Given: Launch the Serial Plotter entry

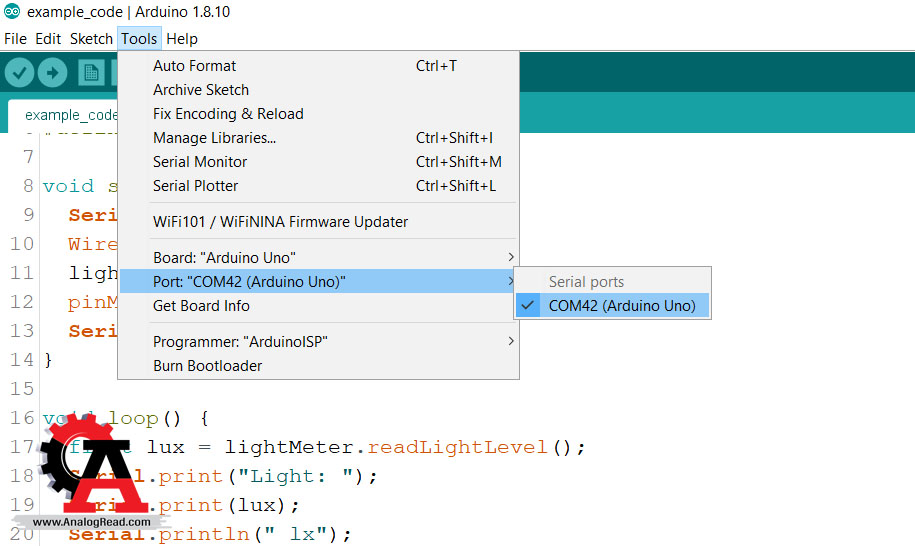Looking at the screenshot, I should coord(319,186).
